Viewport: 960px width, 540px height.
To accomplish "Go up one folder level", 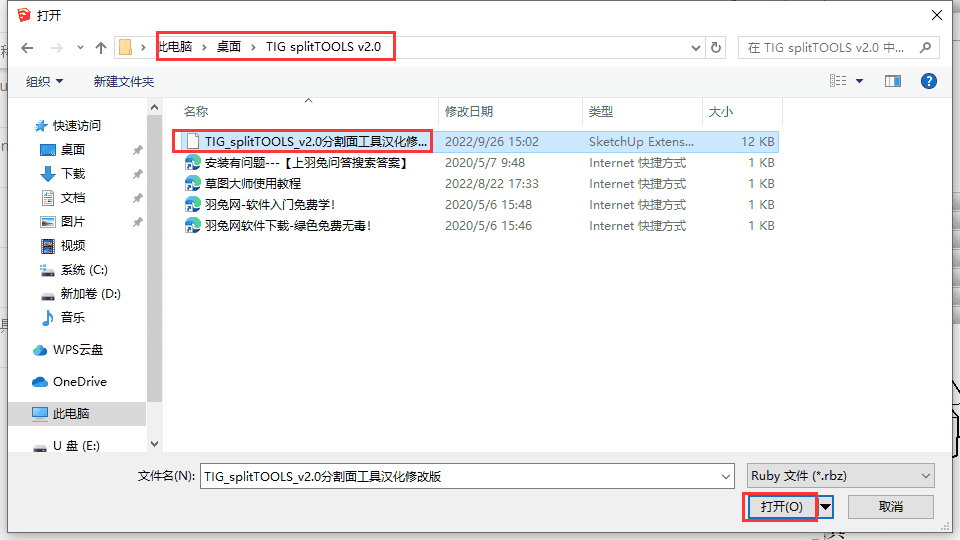I will pos(101,48).
